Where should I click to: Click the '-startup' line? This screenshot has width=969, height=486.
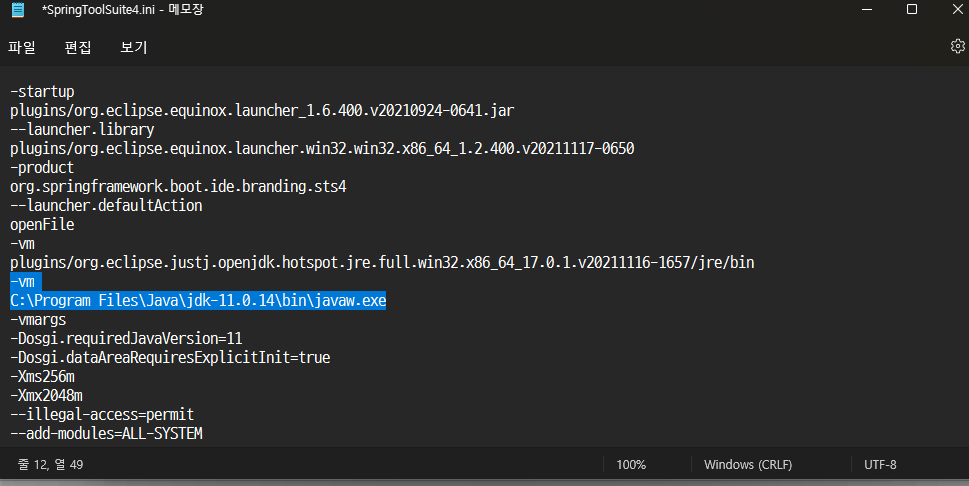click(x=42, y=92)
